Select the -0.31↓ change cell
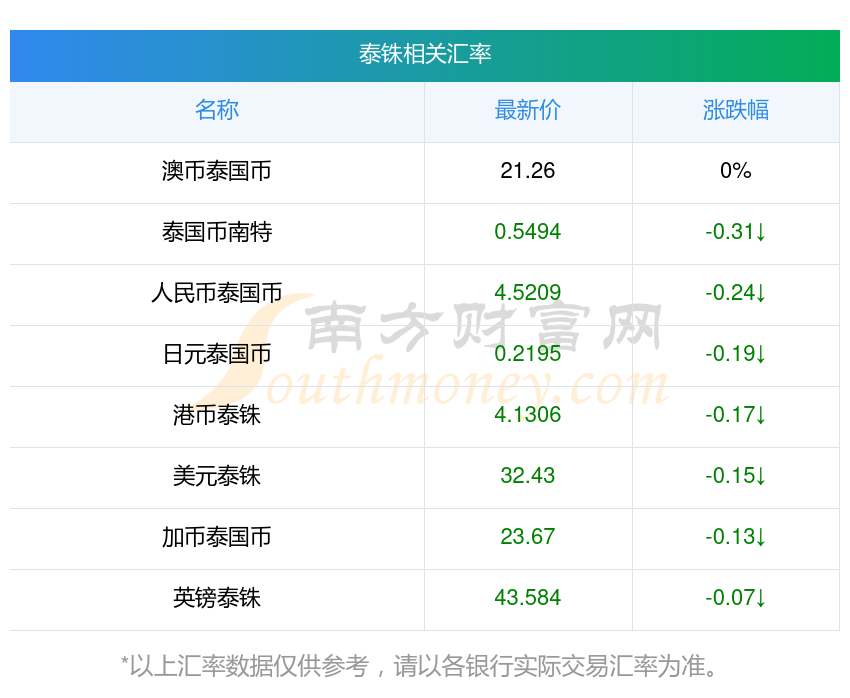Viewport: 850px width, 698px height. [x=736, y=232]
